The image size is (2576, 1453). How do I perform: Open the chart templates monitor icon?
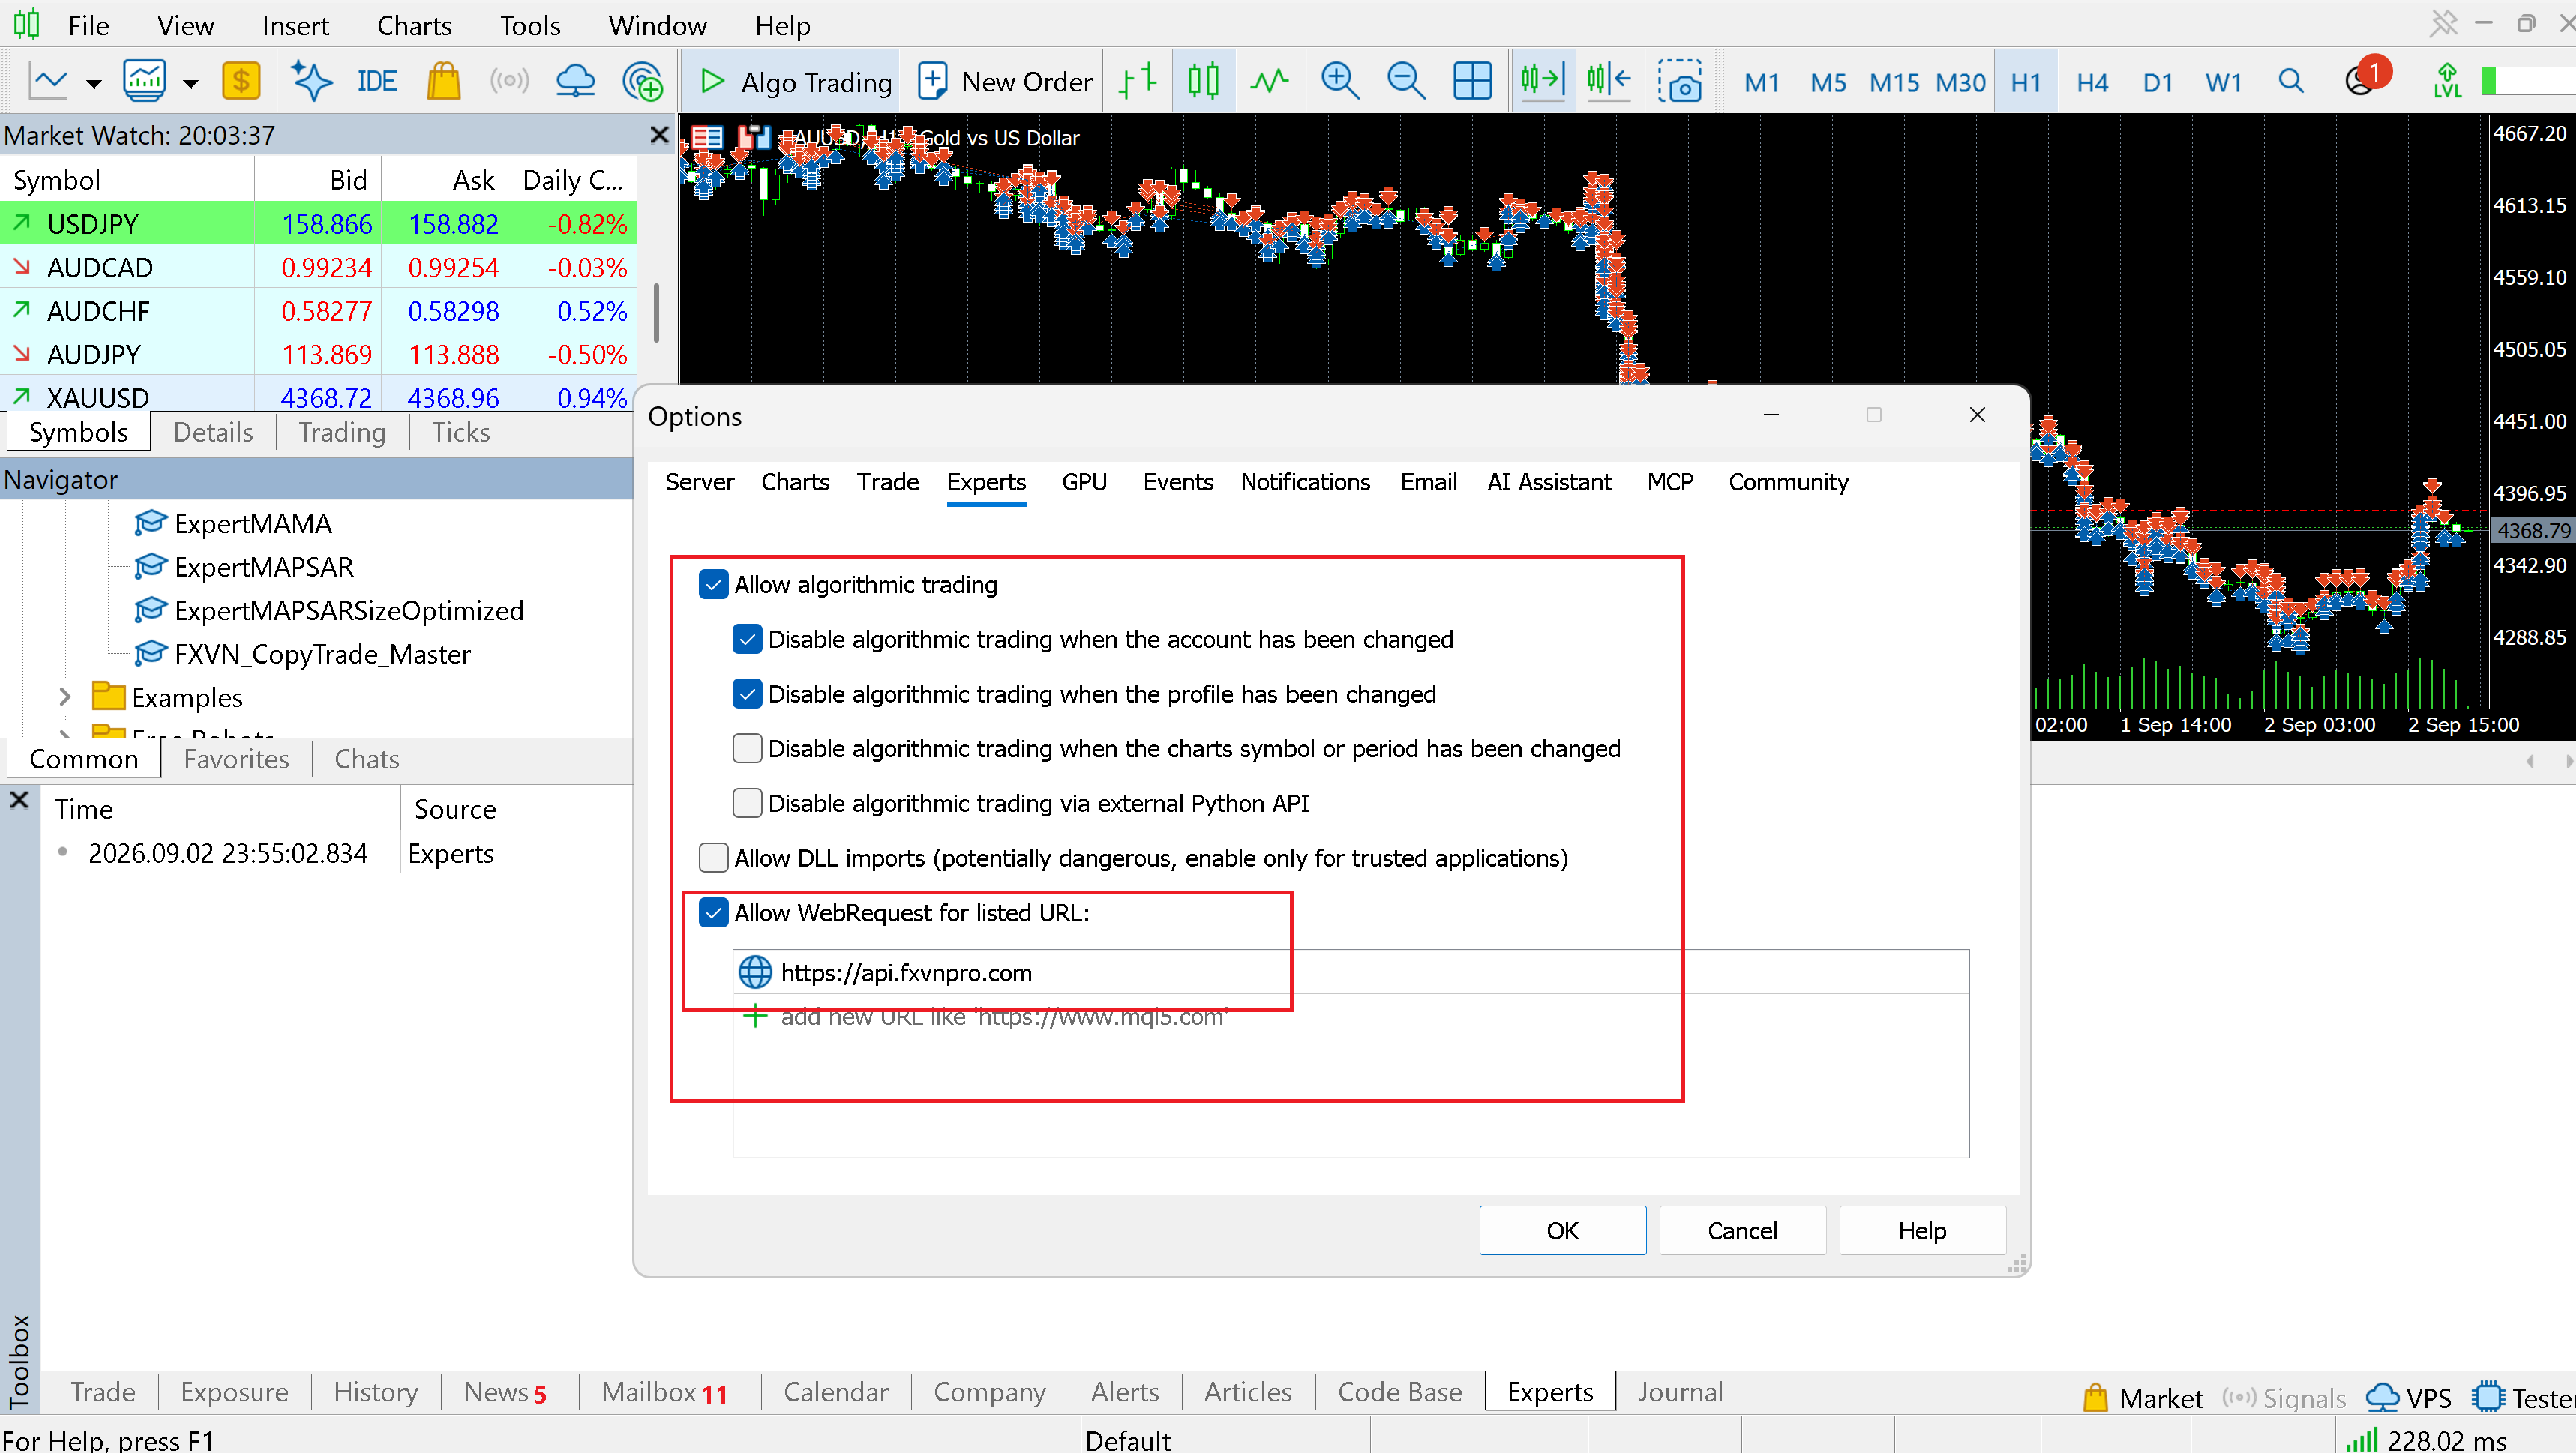[144, 81]
